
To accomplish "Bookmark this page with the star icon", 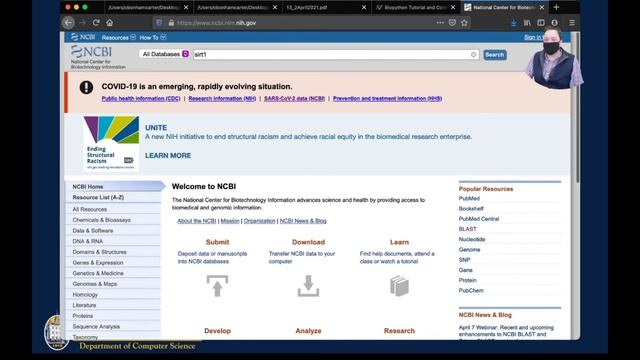I will click(x=464, y=23).
